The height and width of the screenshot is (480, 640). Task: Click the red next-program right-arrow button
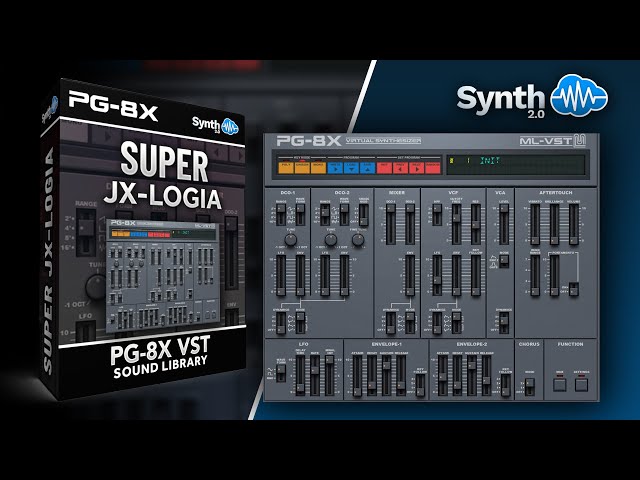point(417,167)
